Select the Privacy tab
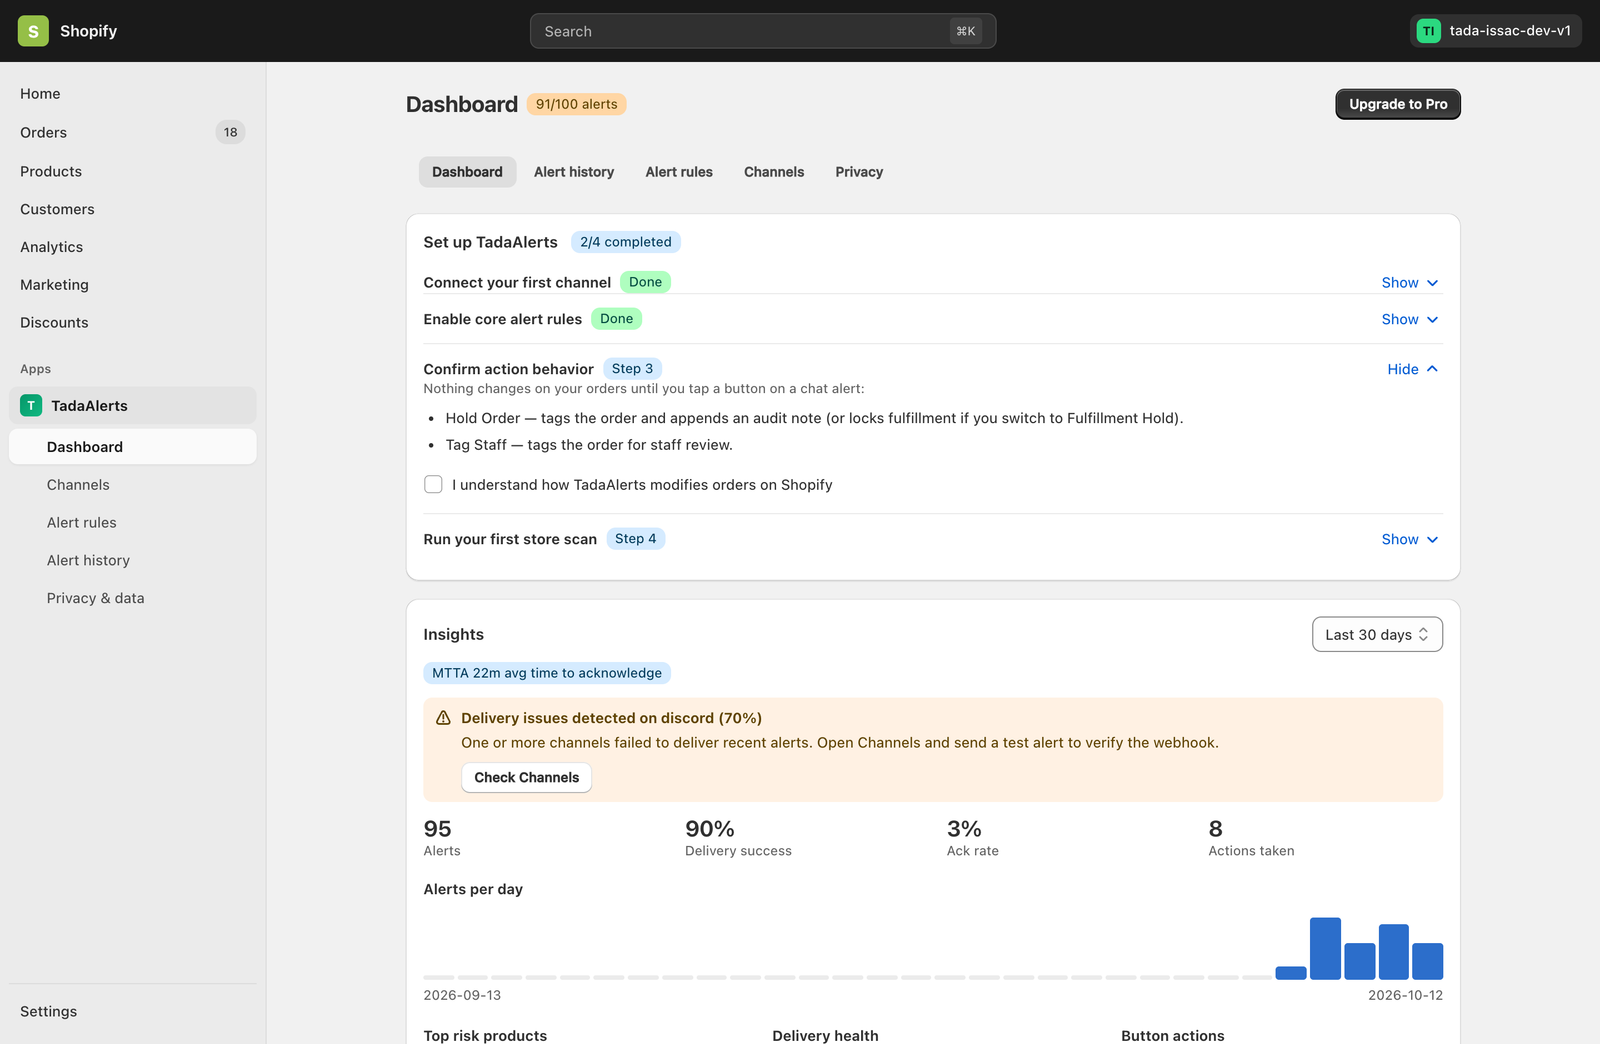 click(x=859, y=172)
